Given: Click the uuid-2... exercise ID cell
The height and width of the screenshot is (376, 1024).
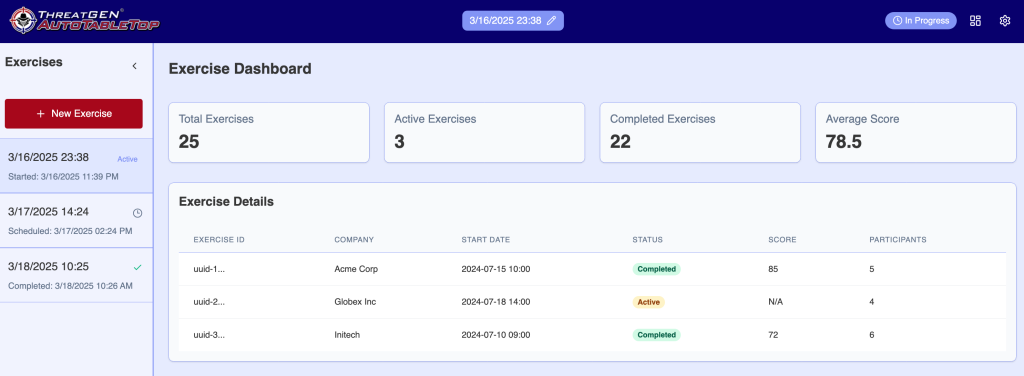Looking at the screenshot, I should tap(209, 302).
